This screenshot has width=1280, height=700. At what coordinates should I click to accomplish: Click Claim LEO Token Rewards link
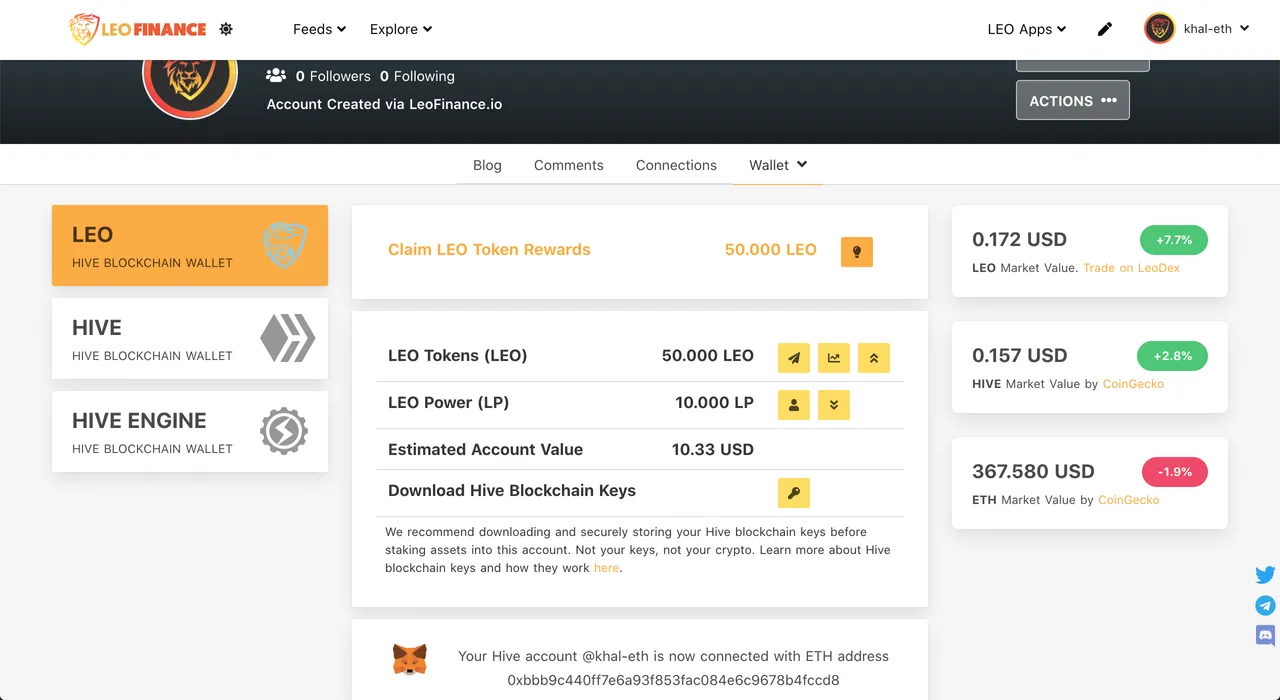pyautogui.click(x=489, y=250)
